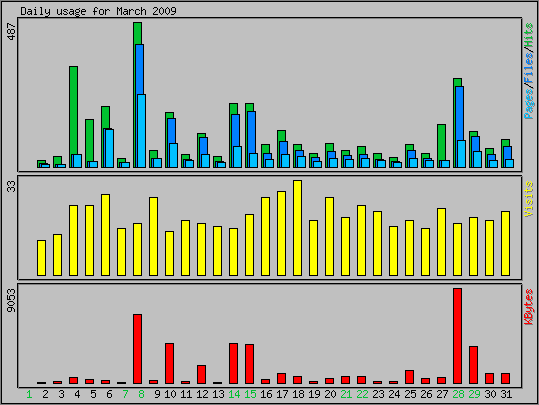Viewport: 539px width, 405px height.
Task: Click the yellow Visits bar for day 20
Action: tap(329, 237)
